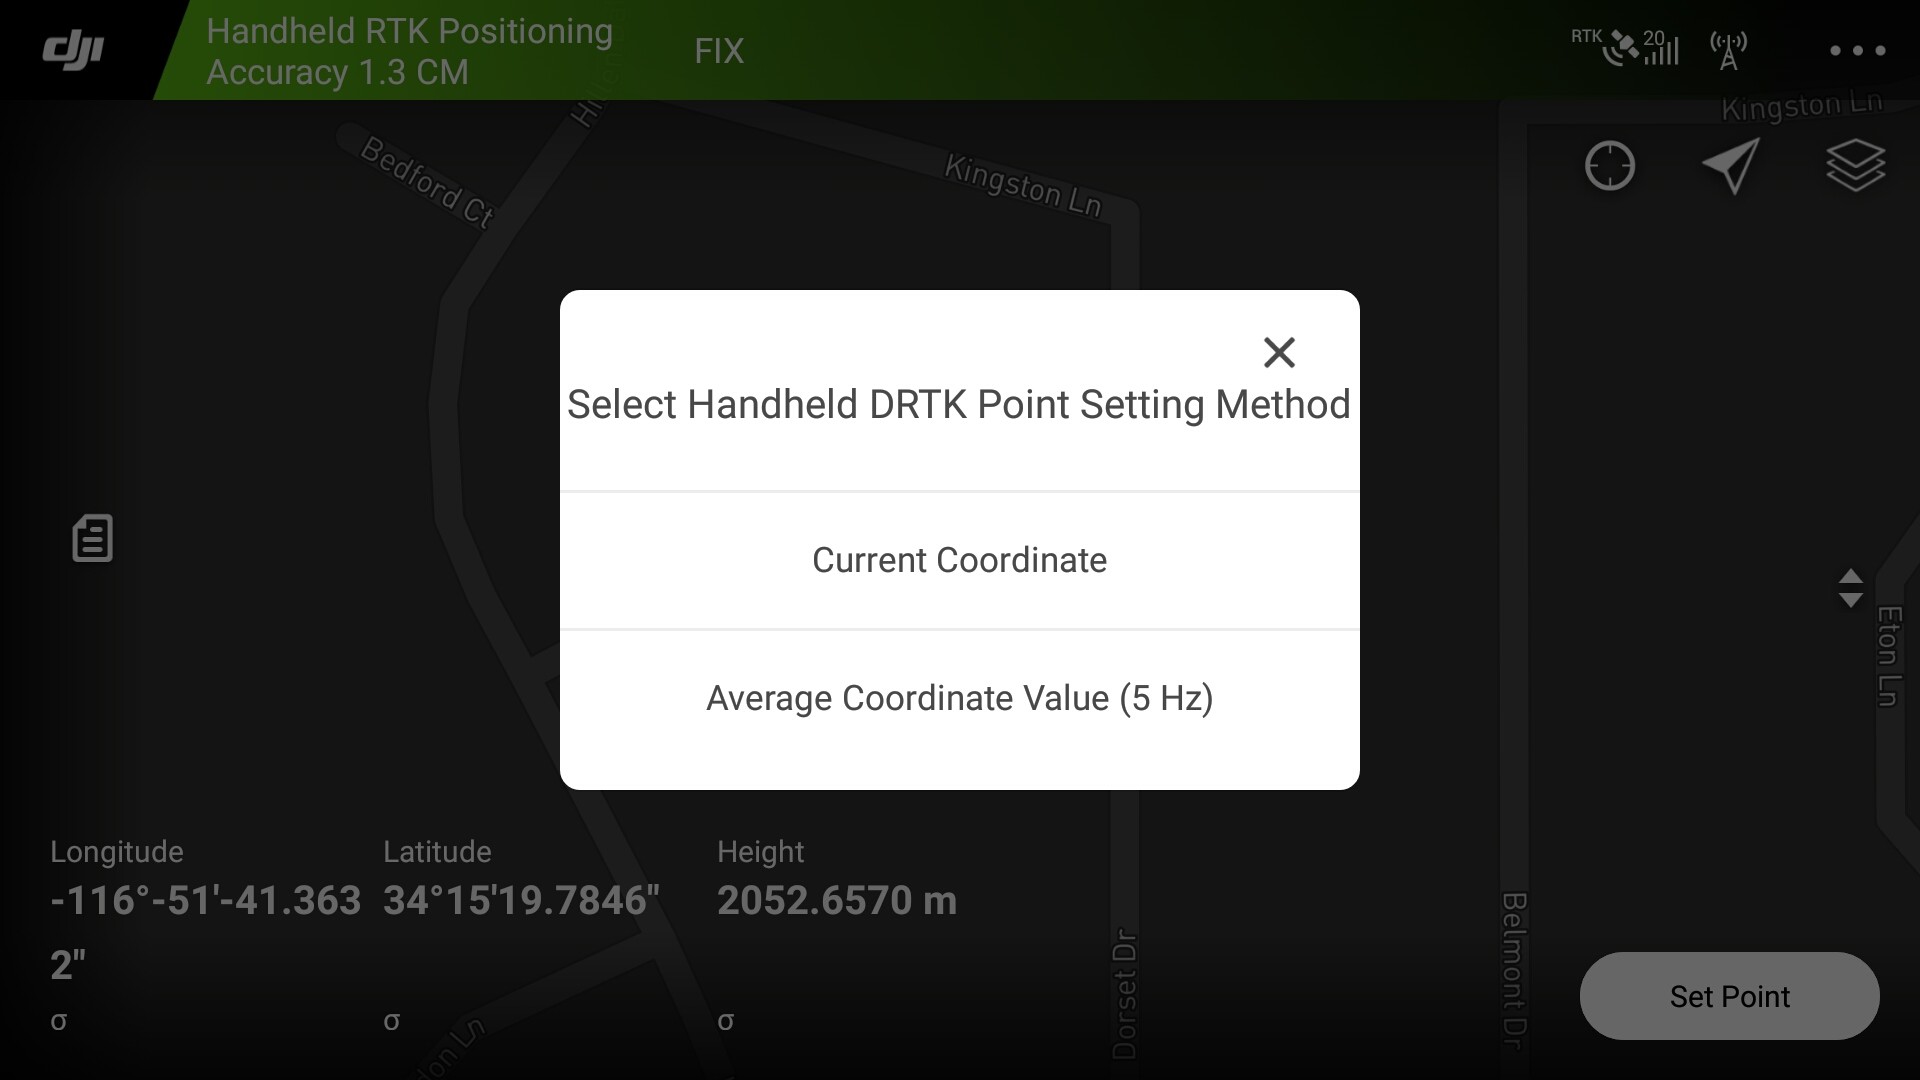Choose Average Coordinate Value (5 Hz)
This screenshot has width=1920, height=1080.
(x=959, y=699)
